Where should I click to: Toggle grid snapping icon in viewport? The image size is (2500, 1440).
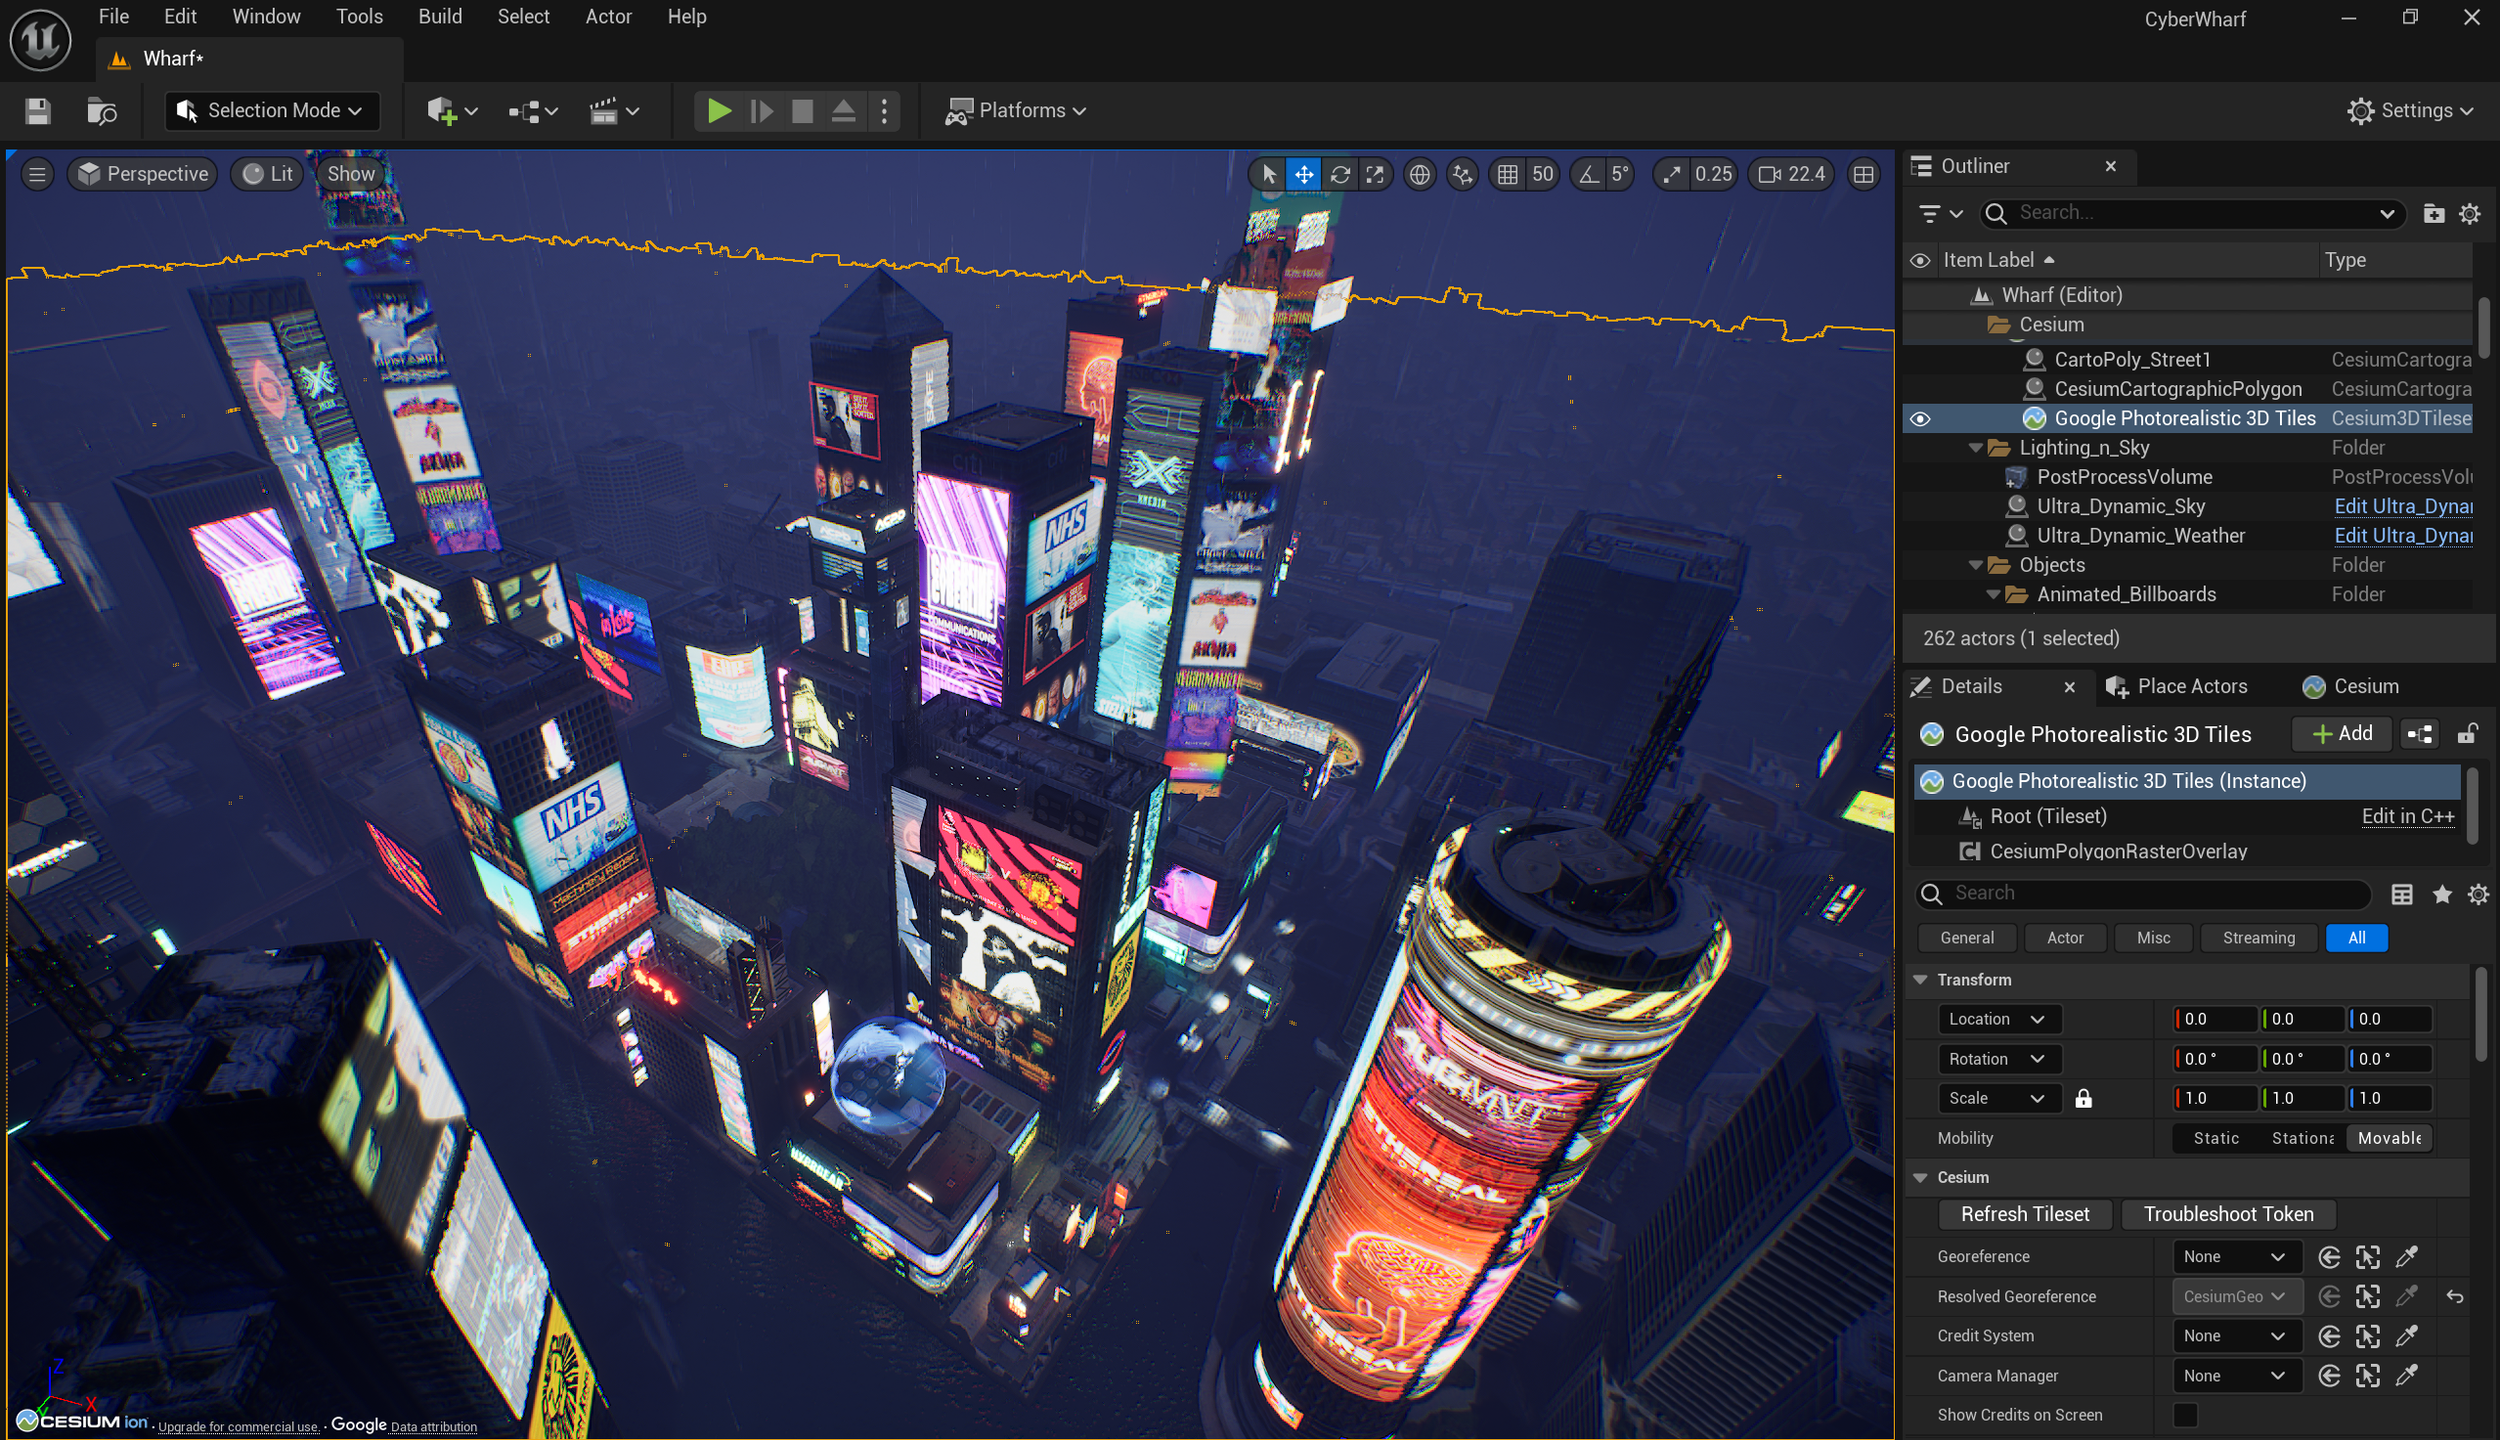coord(1507,174)
